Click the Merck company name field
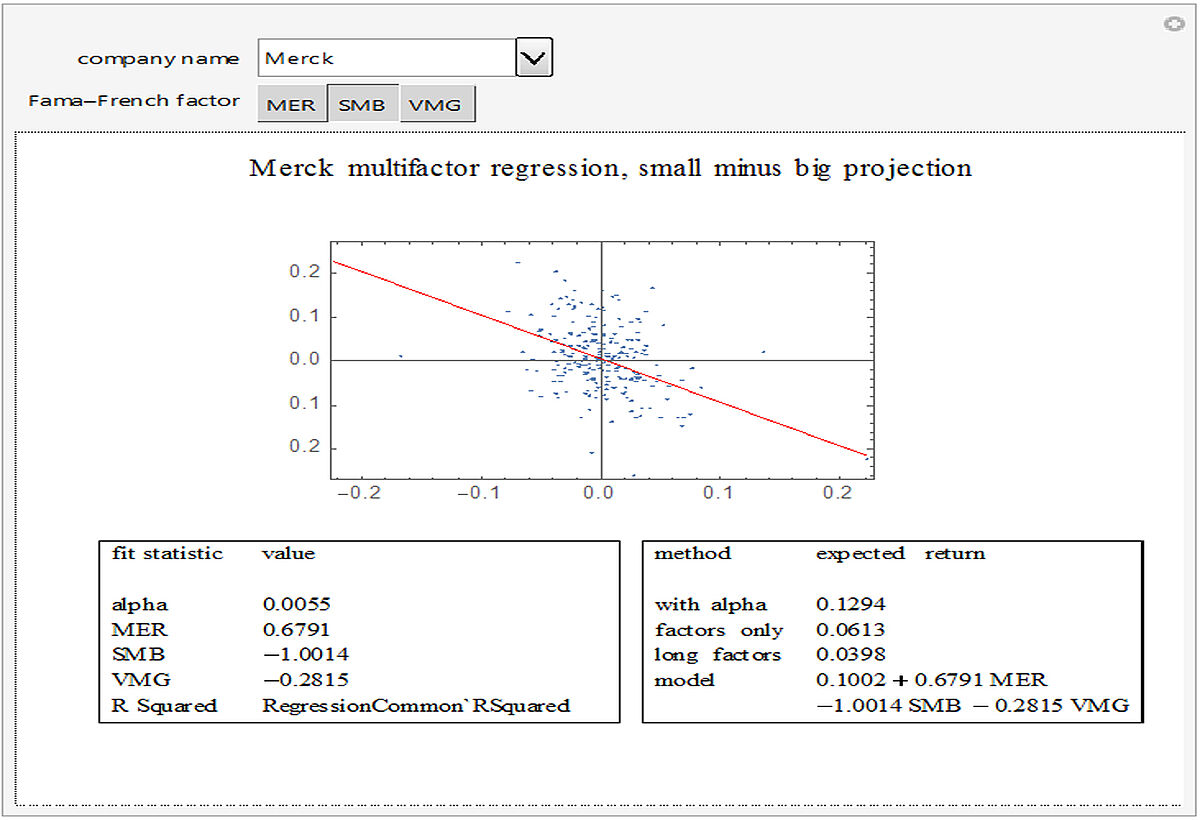1200x820 pixels. click(387, 59)
